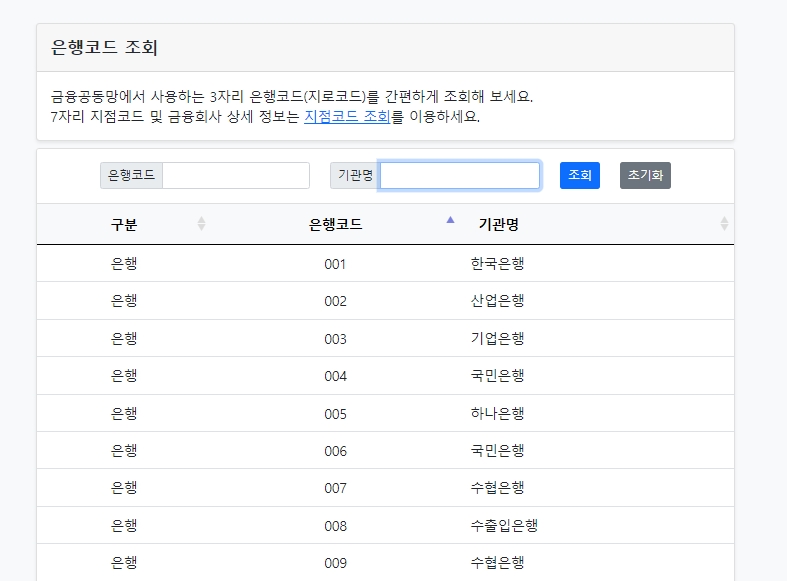Screen dimensions: 787x581
Task: Select code cell 005
Action: tap(335, 414)
